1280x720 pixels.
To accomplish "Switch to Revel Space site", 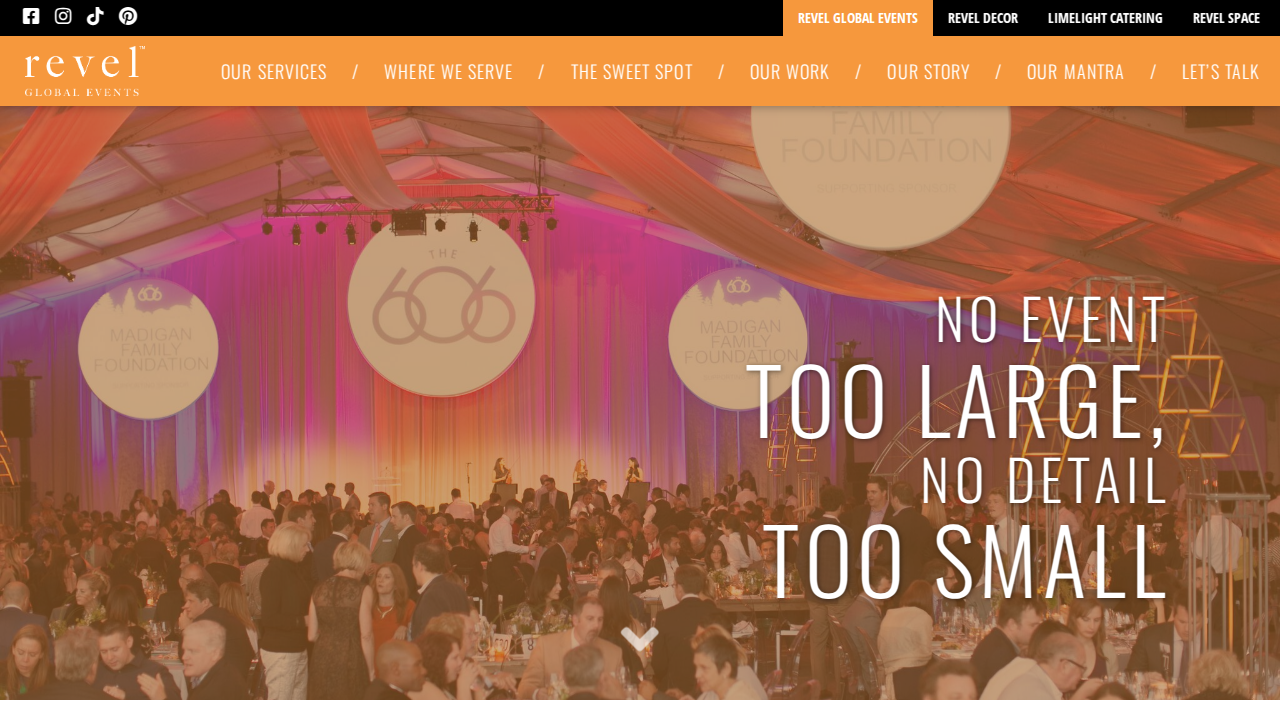I will 1226,18.
